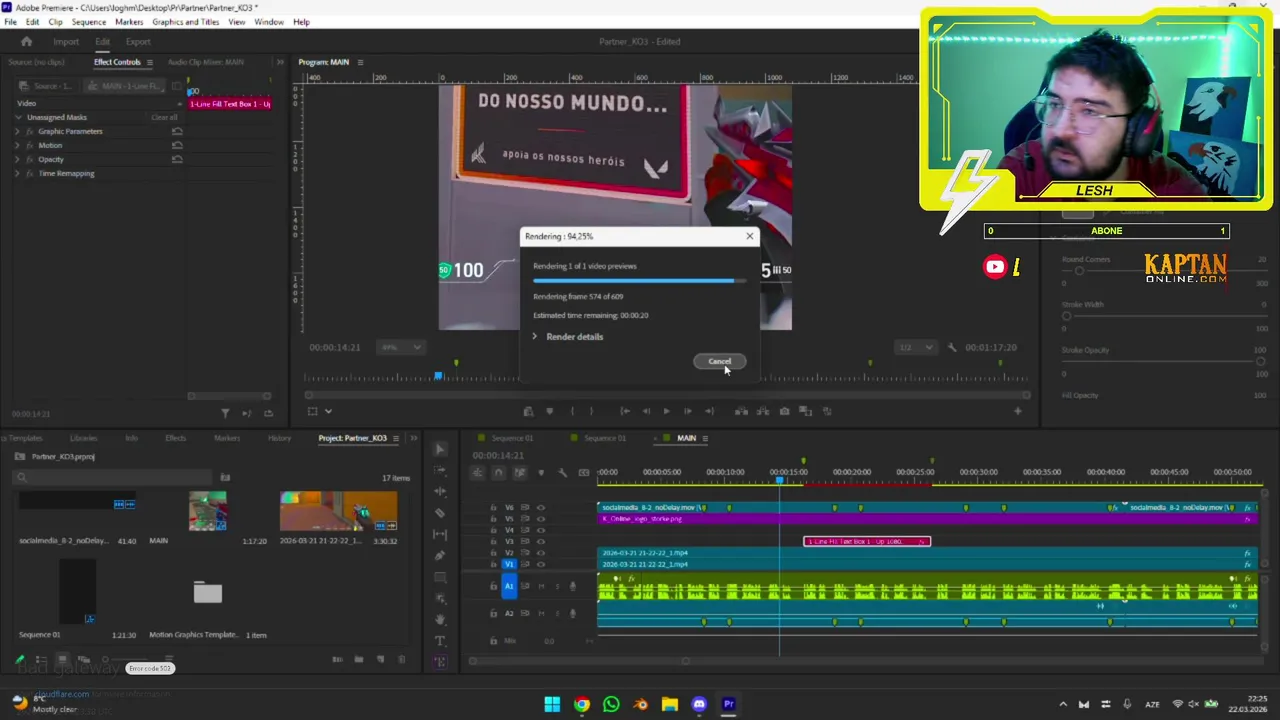1280x720 pixels.
Task: Click the New Item icon in Project panel
Action: tap(381, 660)
